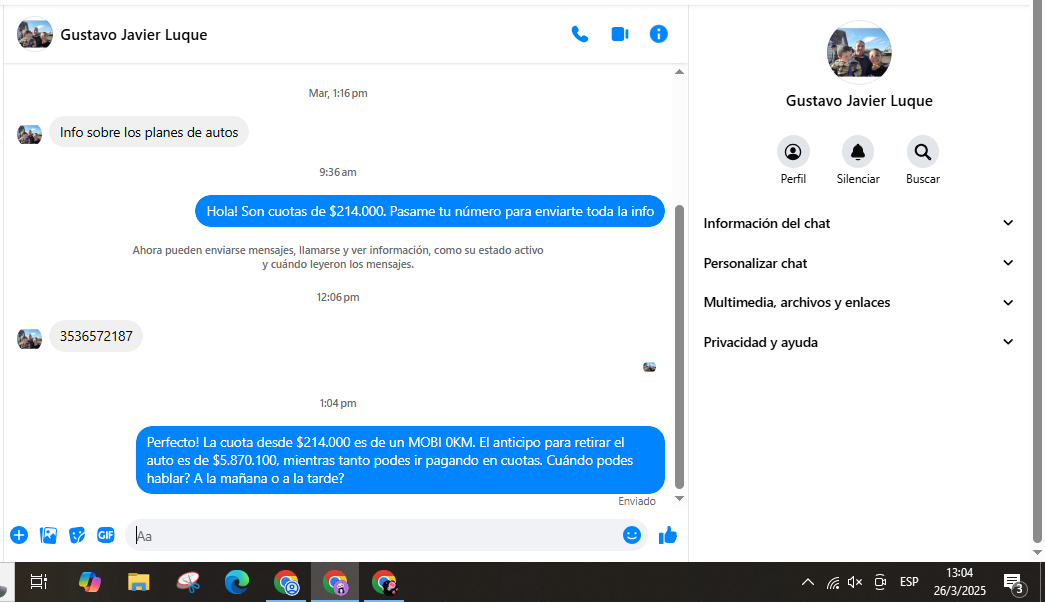
Task: Click the '12:06 pm' timestamp
Action: point(338,297)
